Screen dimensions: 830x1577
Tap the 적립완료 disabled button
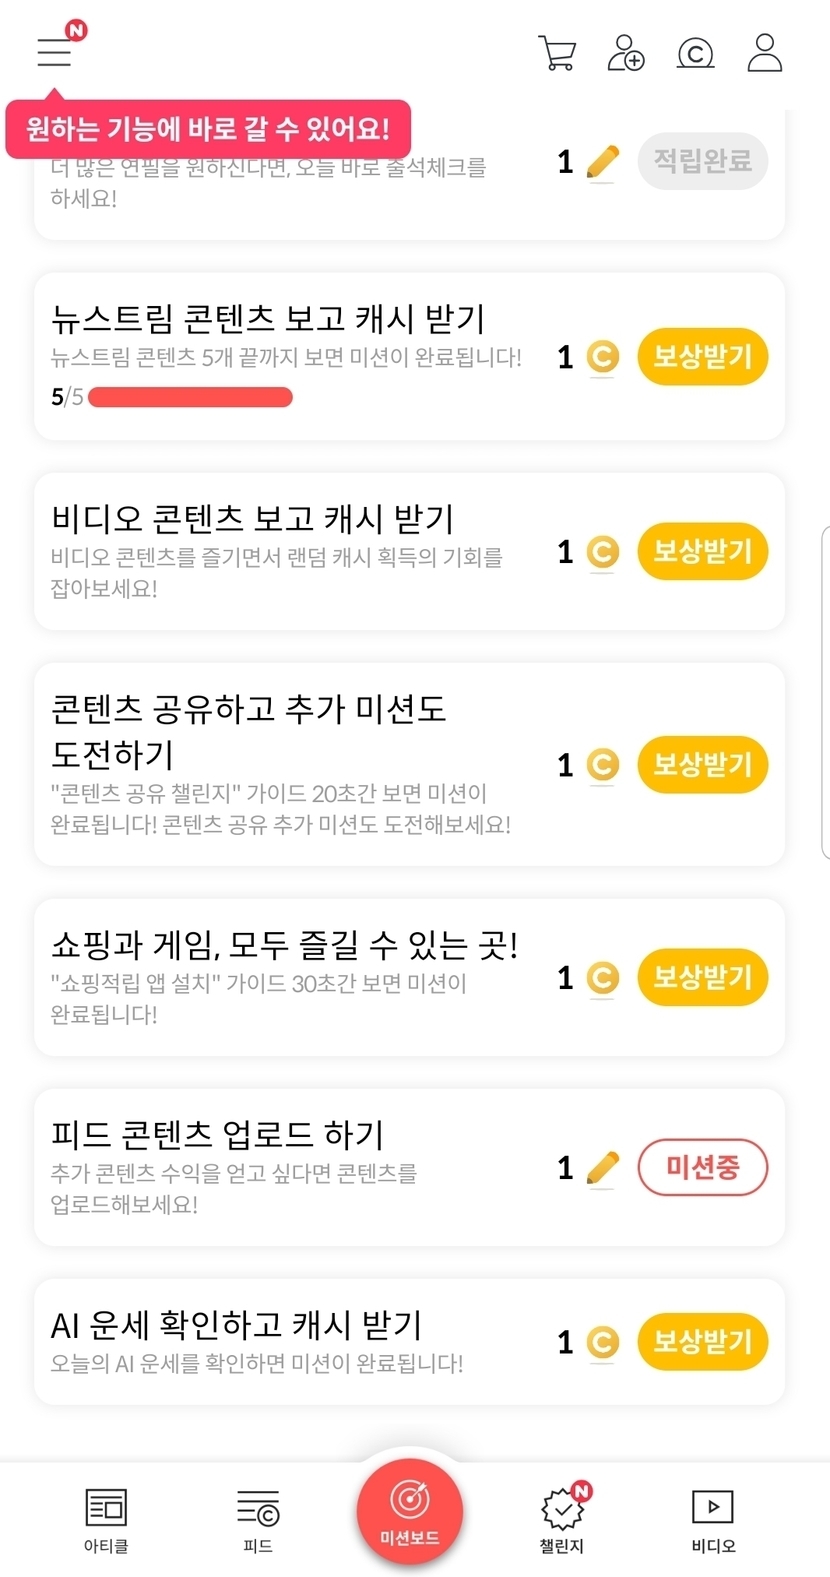(x=702, y=161)
